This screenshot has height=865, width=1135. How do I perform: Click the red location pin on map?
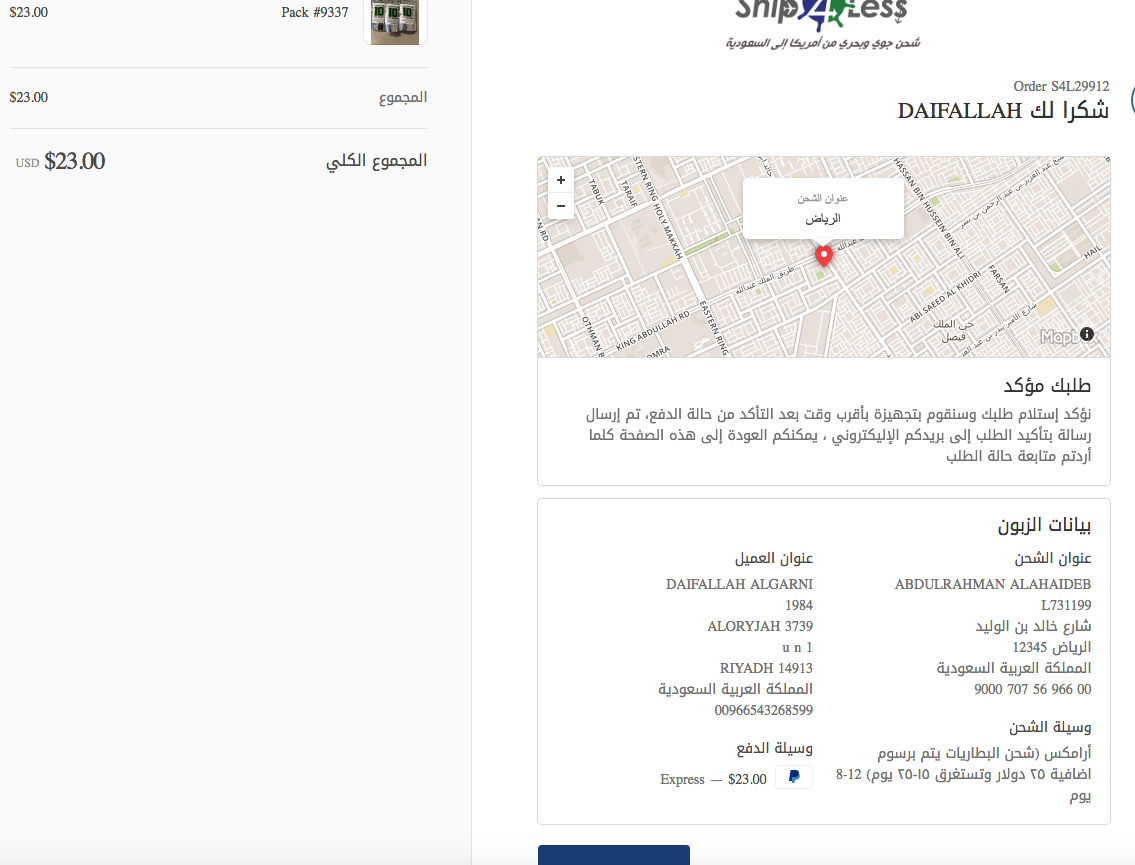point(823,256)
